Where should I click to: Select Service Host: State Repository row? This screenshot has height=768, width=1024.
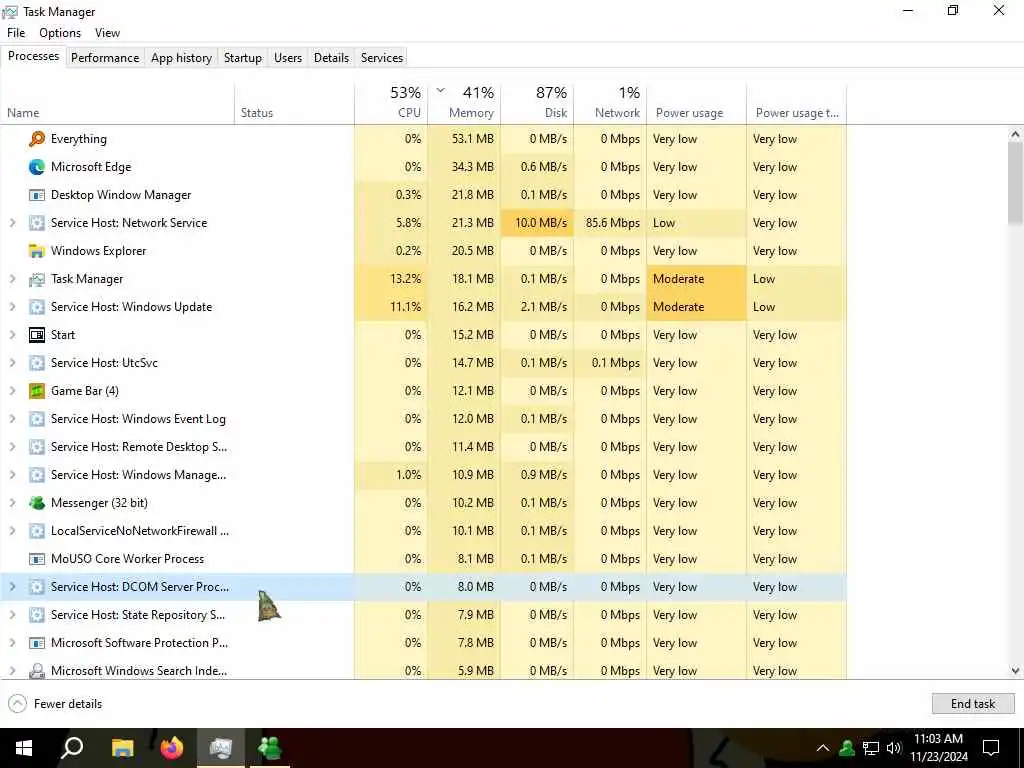pos(423,615)
